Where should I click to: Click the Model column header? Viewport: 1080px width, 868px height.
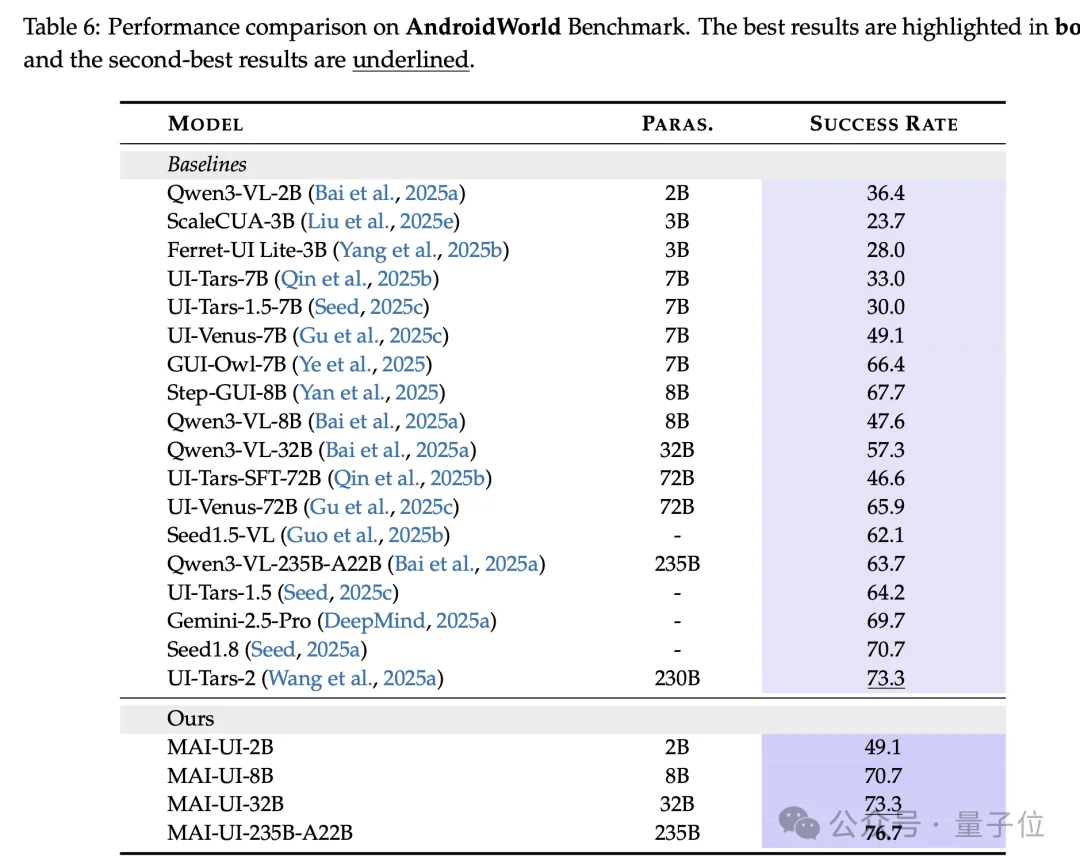(205, 124)
